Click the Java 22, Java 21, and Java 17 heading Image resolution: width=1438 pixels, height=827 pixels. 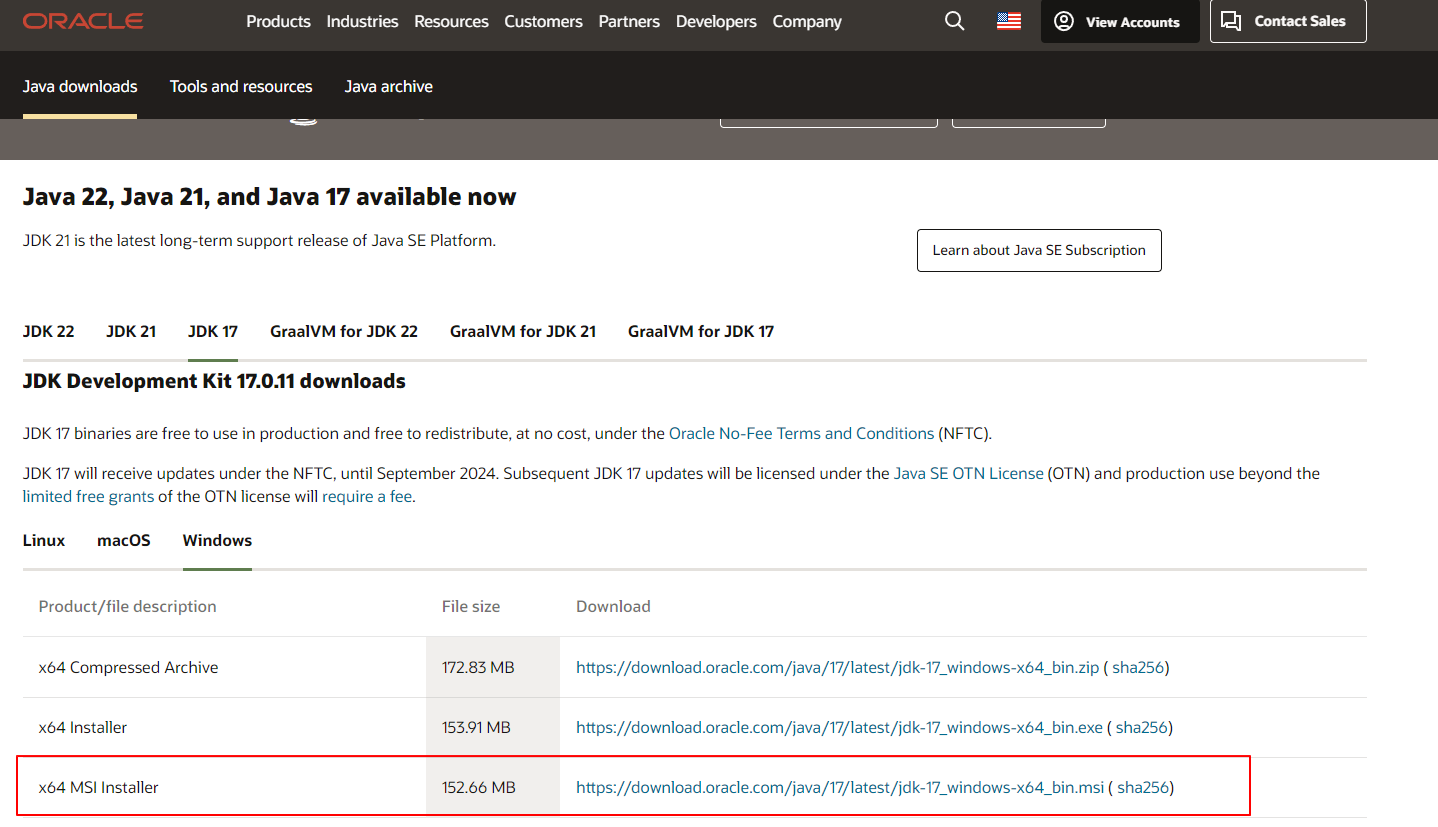(x=269, y=196)
